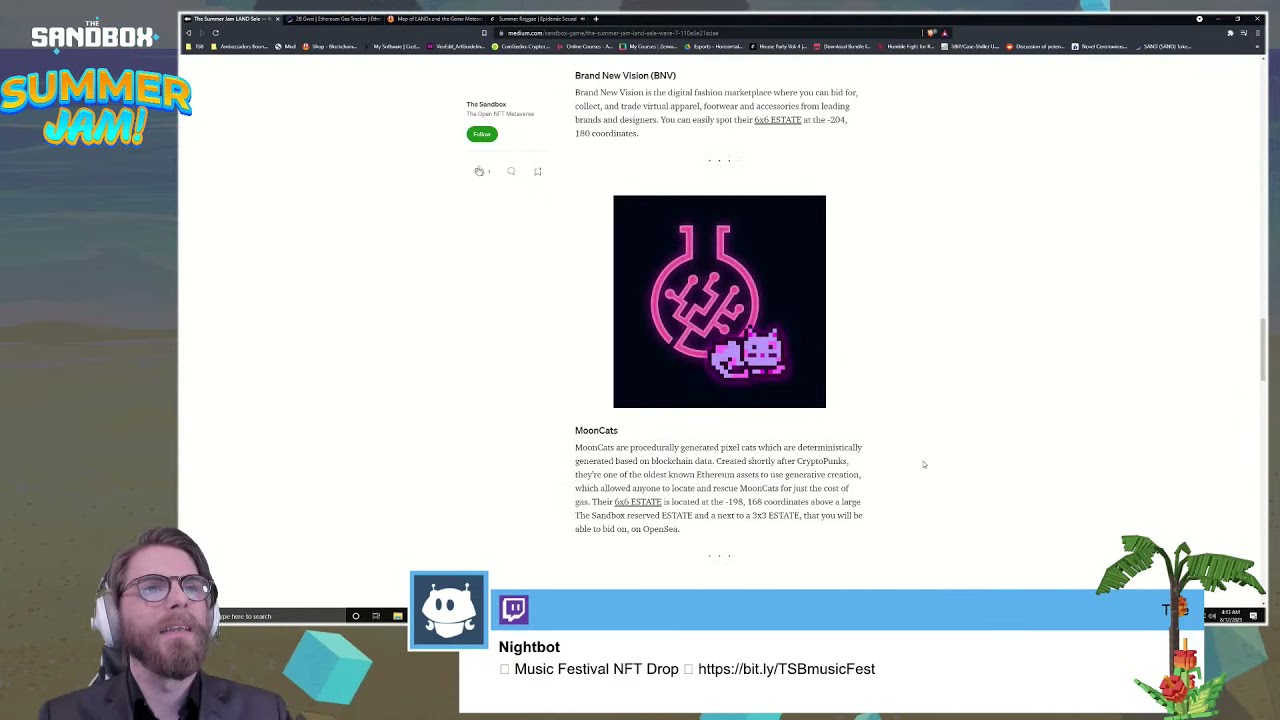Switch to Summer Reggae Epidemic Sound tab
This screenshot has width=1280, height=720.
tap(536, 19)
